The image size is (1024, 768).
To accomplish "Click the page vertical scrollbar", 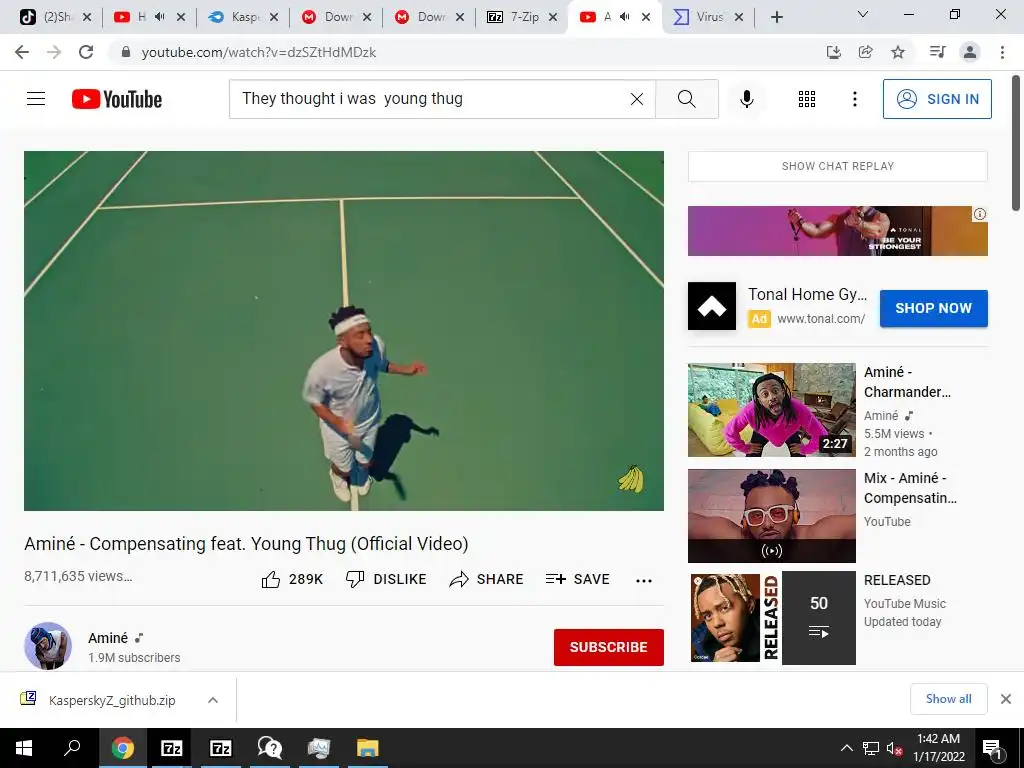I will coord(1016,144).
